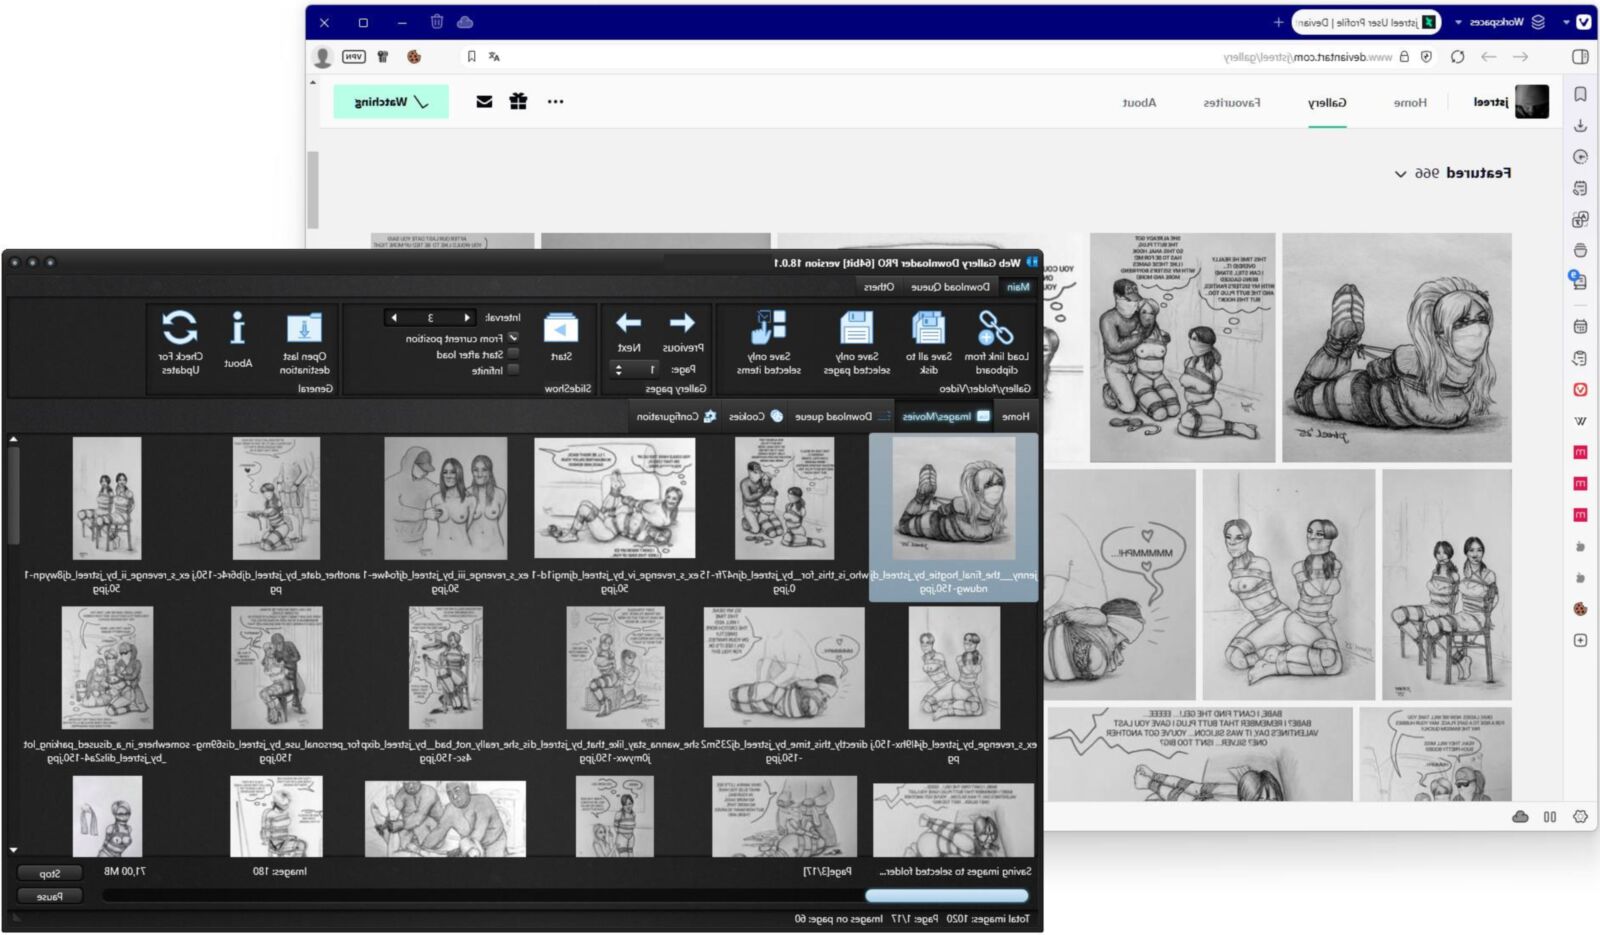Click the browser address bar
Viewport: 1600px width, 935px height.
pos(950,57)
